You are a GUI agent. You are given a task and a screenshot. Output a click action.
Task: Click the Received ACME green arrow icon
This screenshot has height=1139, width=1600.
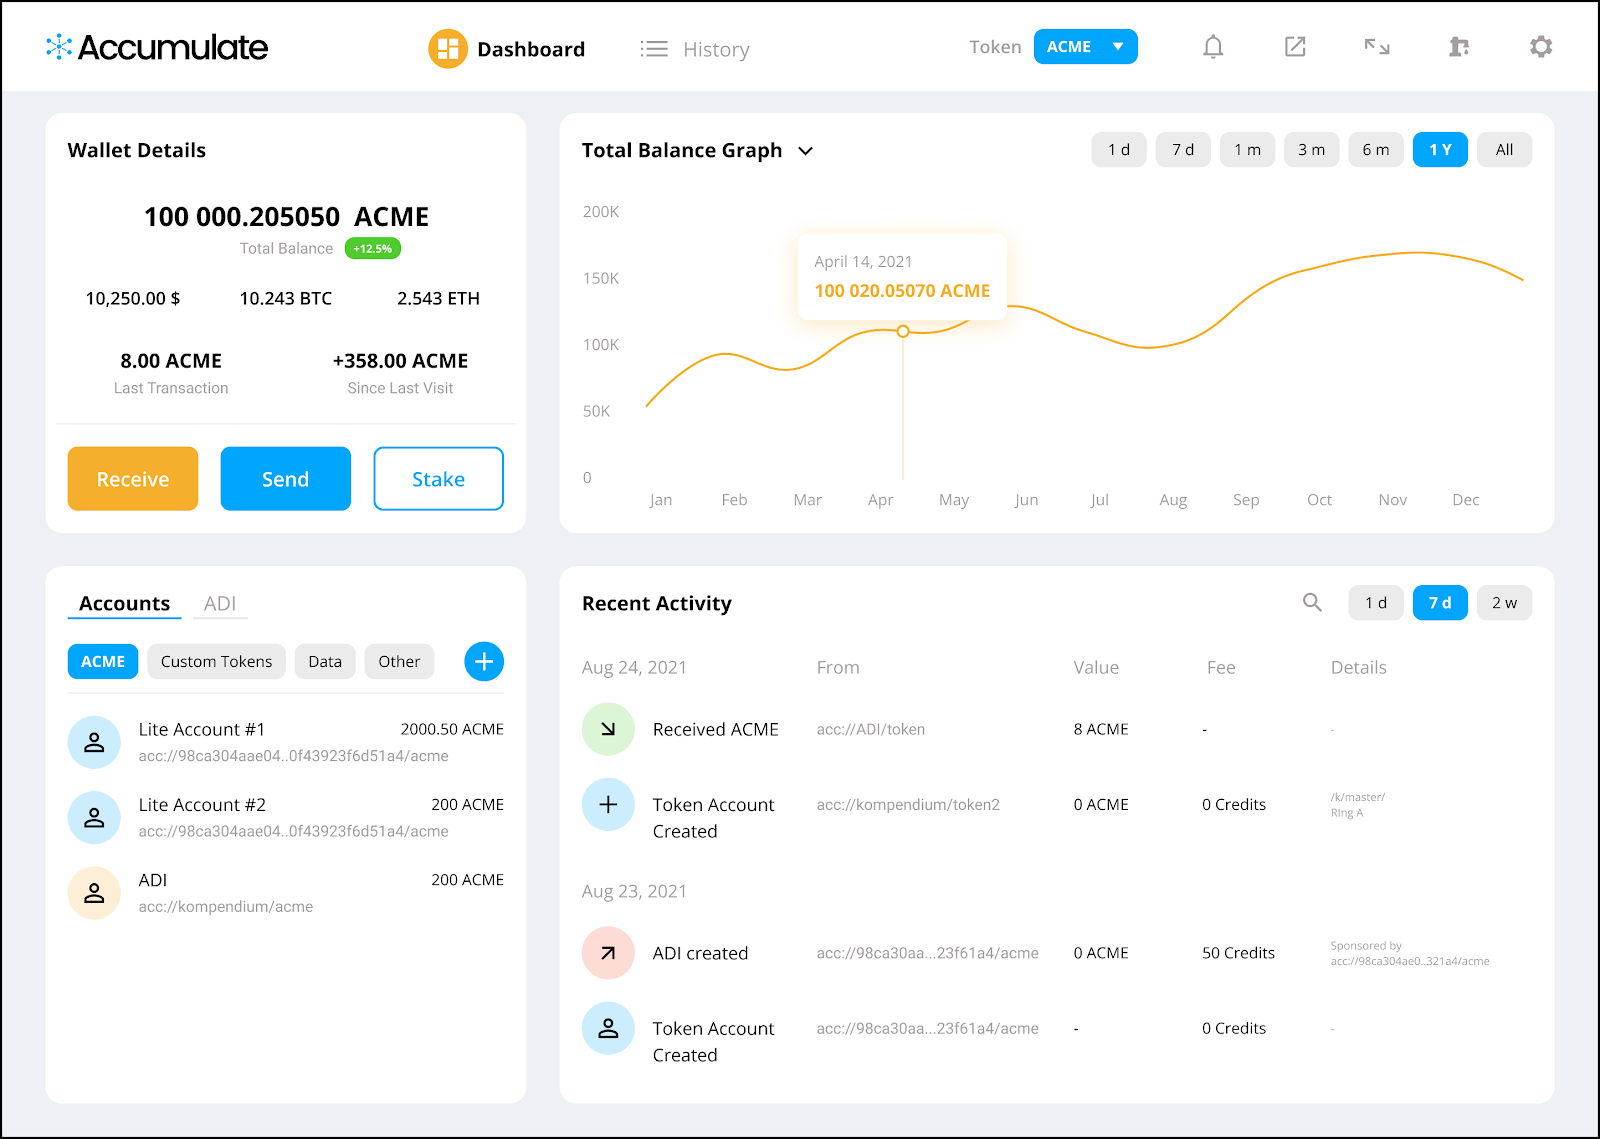pos(608,729)
